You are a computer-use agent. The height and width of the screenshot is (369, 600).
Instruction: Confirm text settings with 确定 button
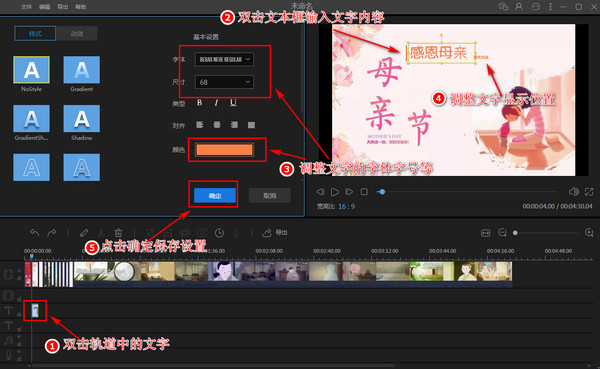coord(215,196)
